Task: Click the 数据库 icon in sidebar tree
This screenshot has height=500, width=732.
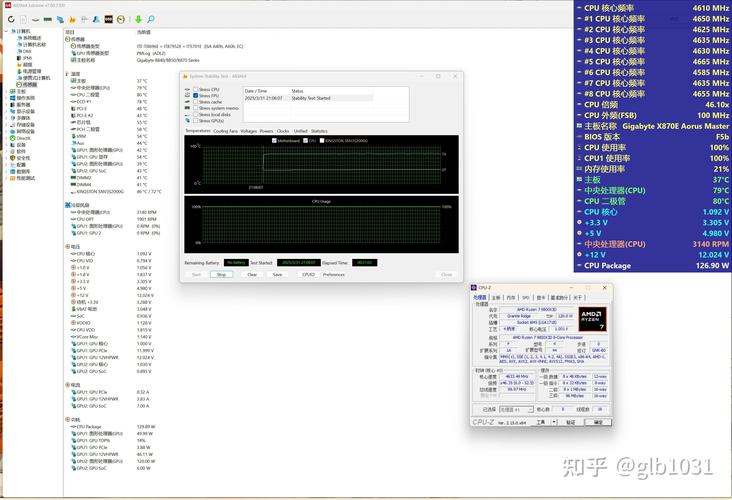Action: click(x=13, y=171)
